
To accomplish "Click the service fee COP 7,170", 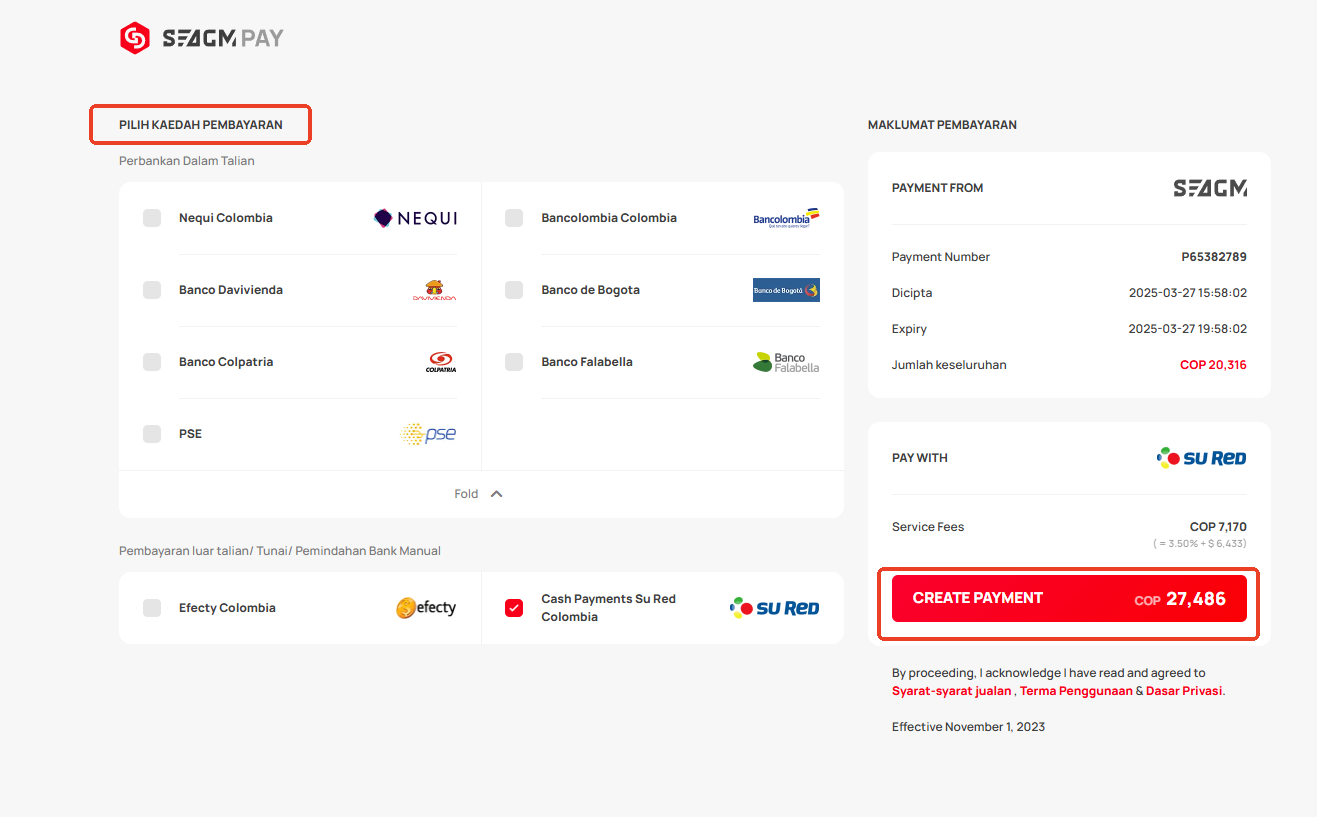I will [x=1218, y=527].
